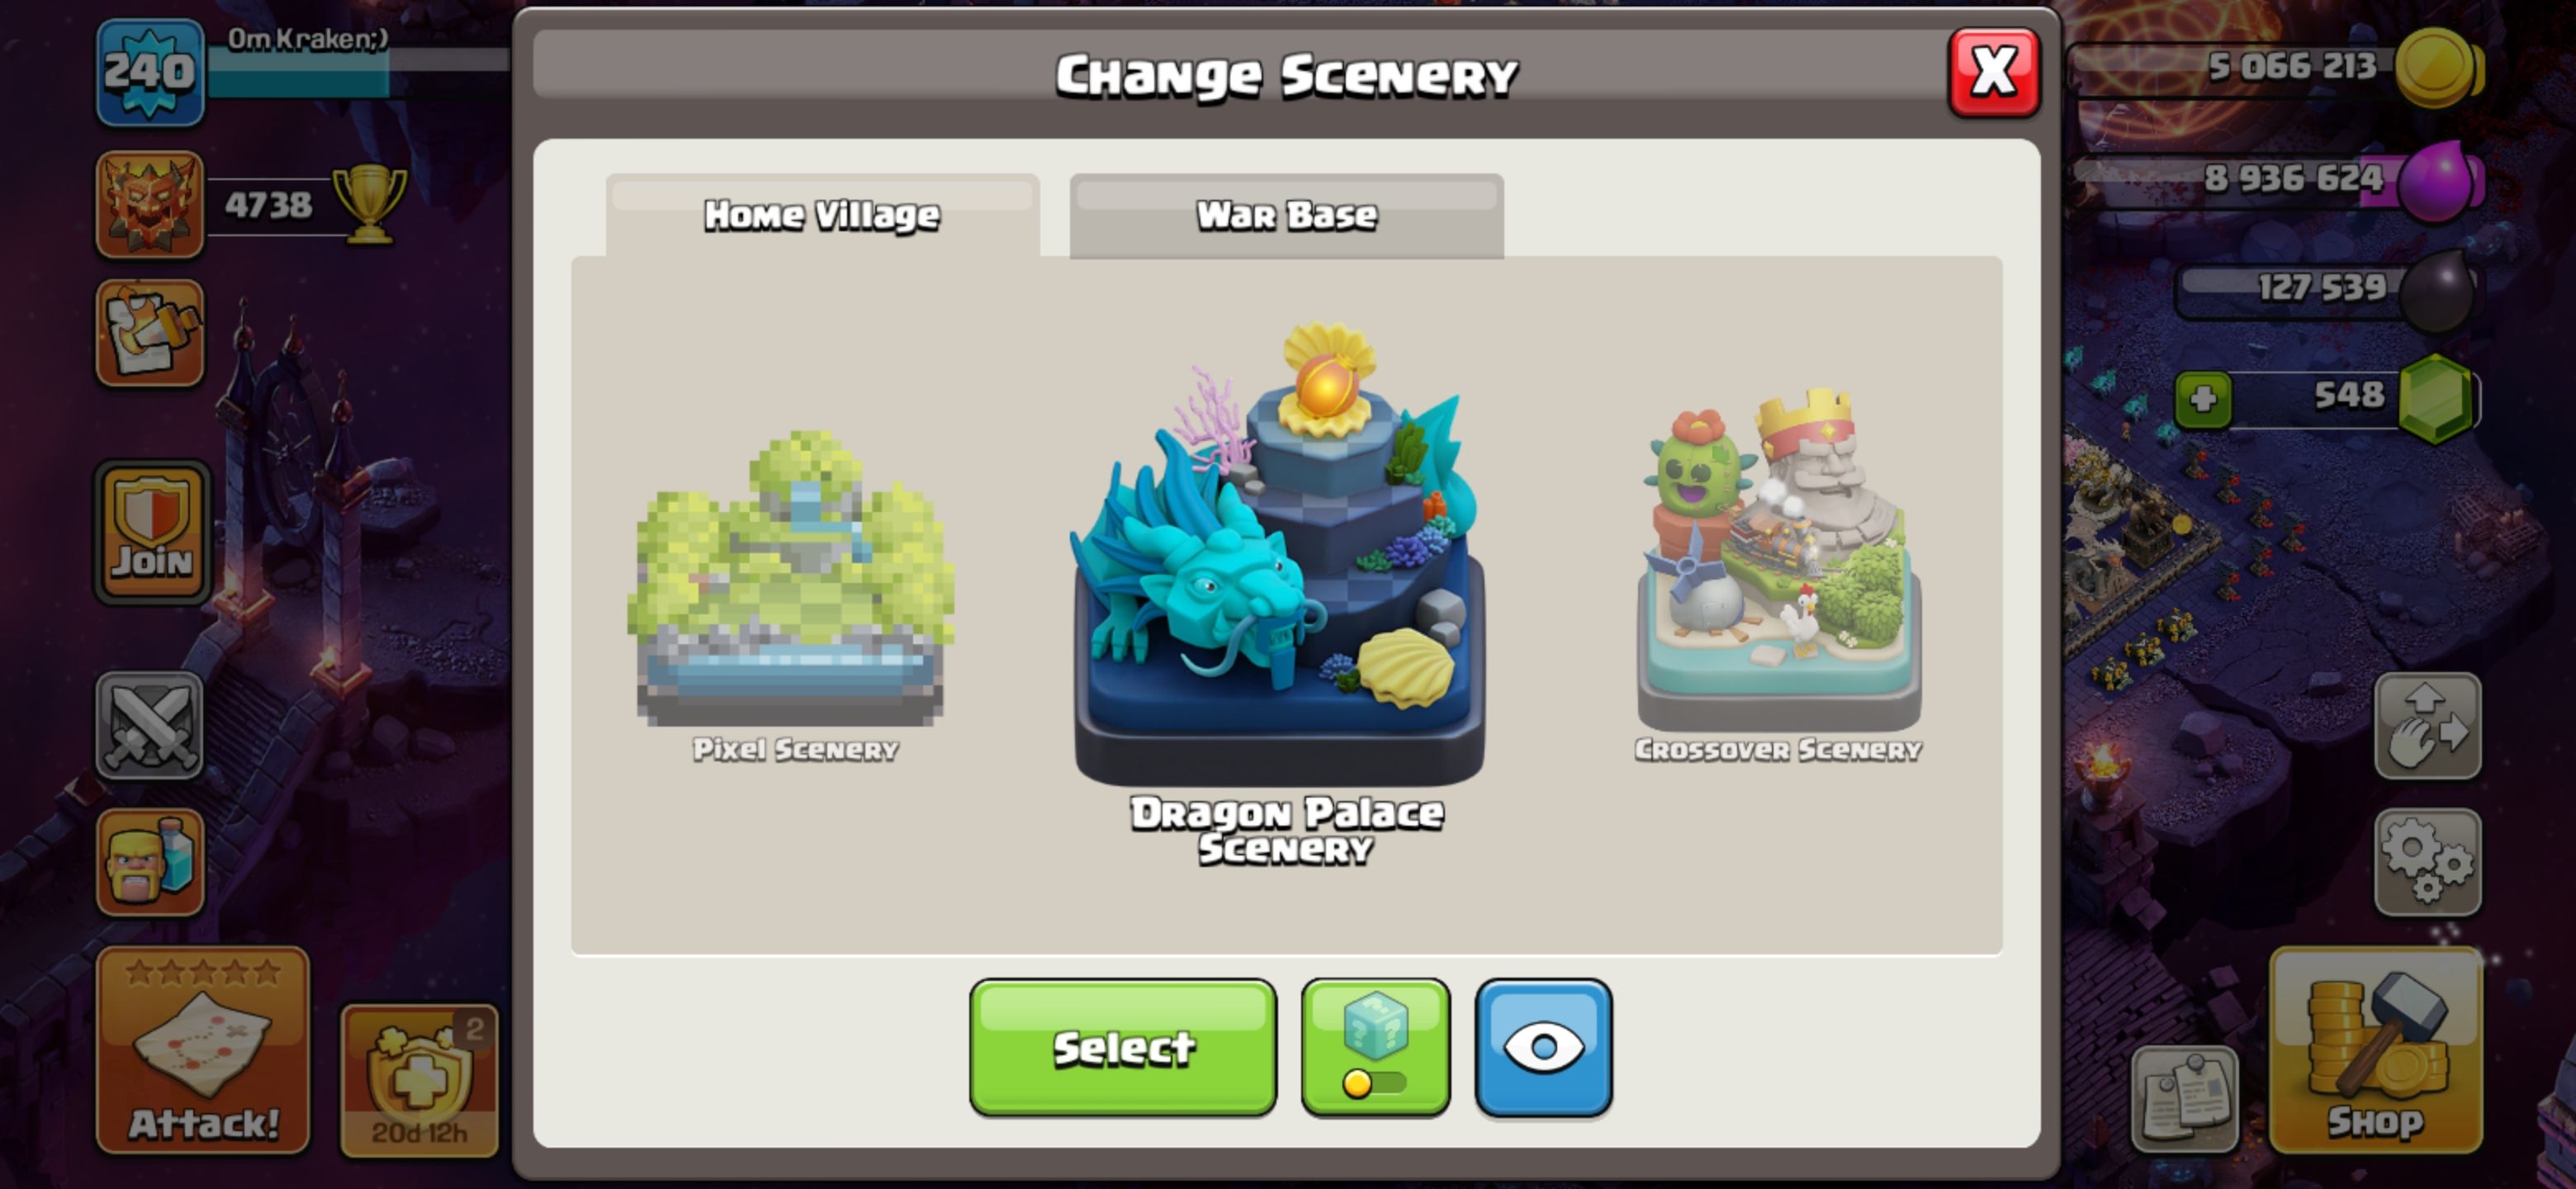The height and width of the screenshot is (1189, 2576).
Task: Open the barbarian army training icon
Action: point(150,861)
